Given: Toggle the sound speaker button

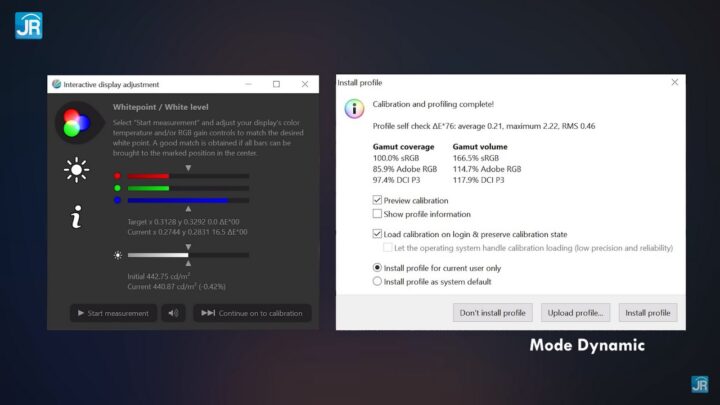Looking at the screenshot, I should pos(173,313).
